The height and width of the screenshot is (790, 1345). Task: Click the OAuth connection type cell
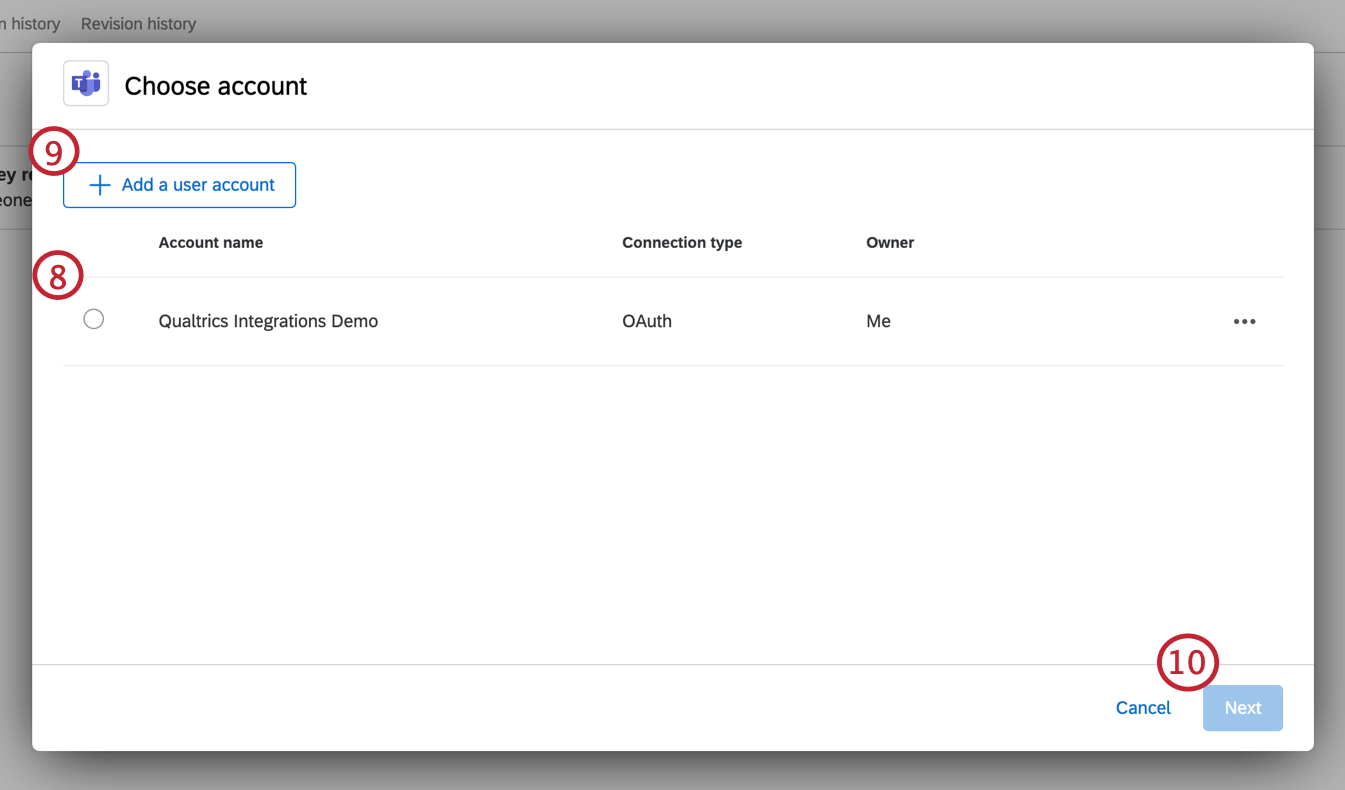click(x=647, y=321)
